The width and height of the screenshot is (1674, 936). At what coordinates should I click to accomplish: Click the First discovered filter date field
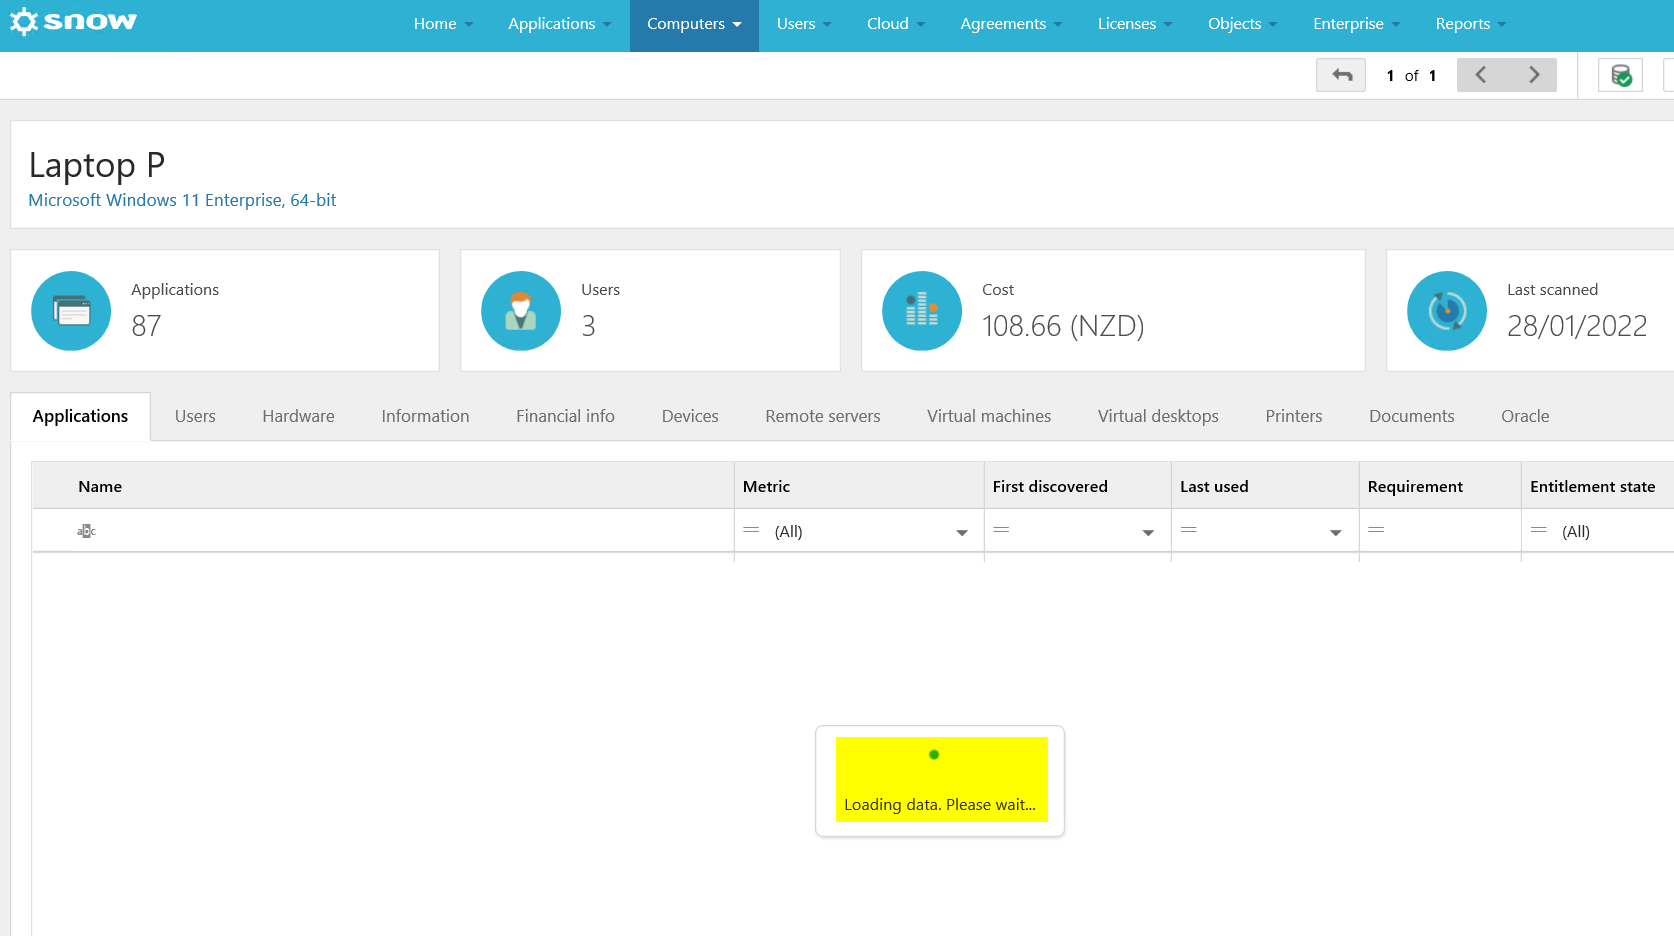[x=1074, y=531]
